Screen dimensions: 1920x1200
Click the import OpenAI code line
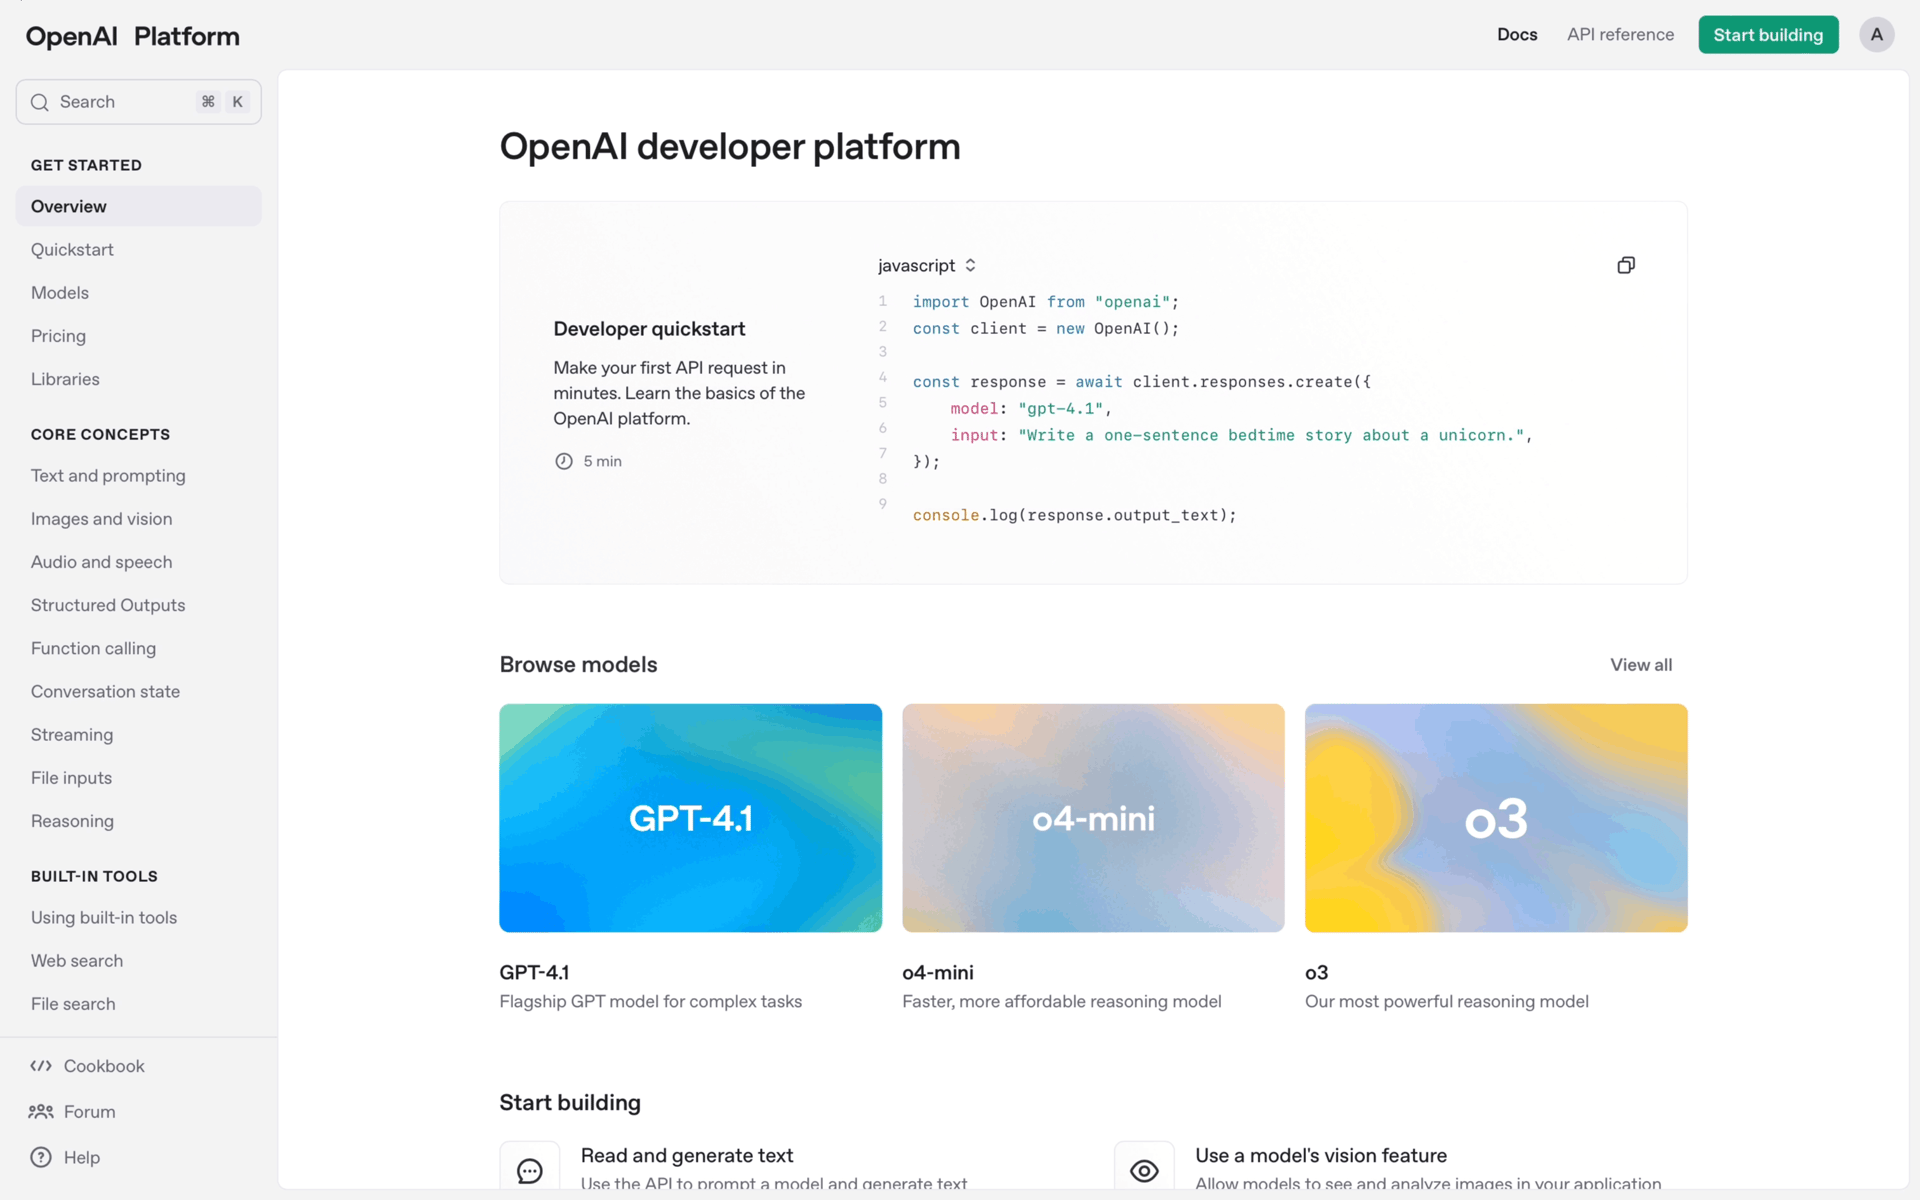pos(1045,302)
